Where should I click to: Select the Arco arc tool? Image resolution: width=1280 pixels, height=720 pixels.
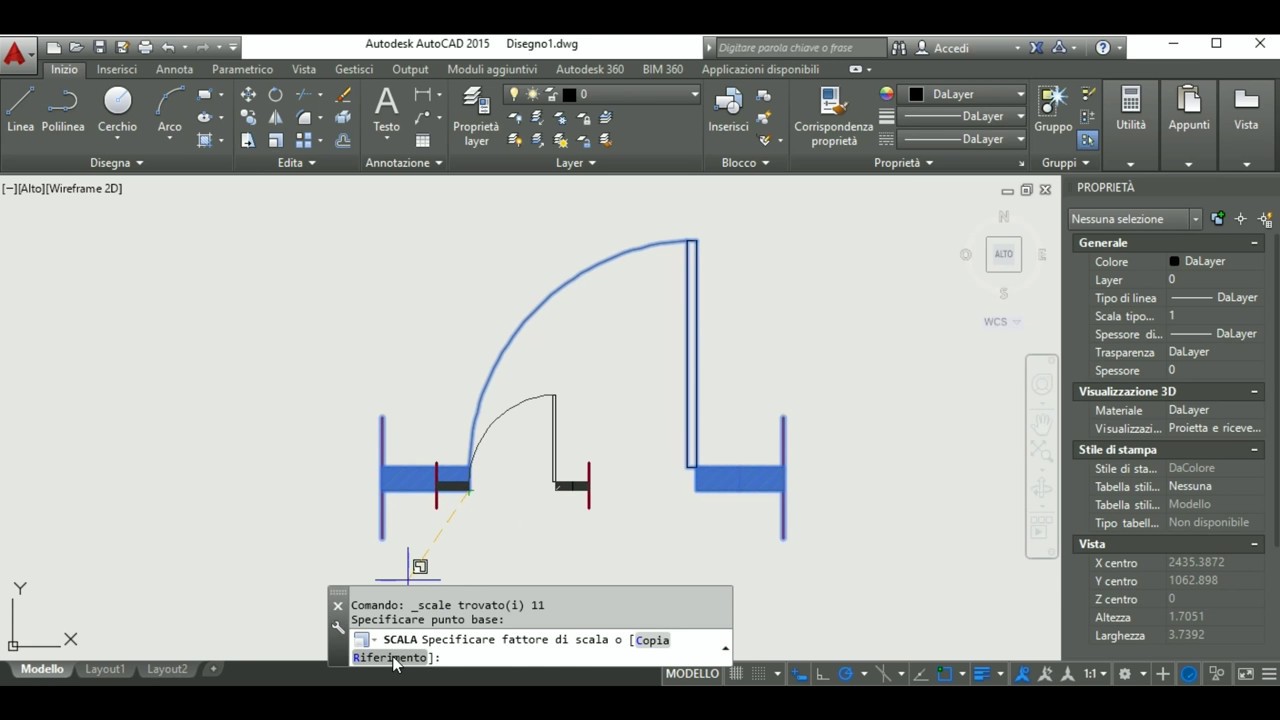coord(170,110)
